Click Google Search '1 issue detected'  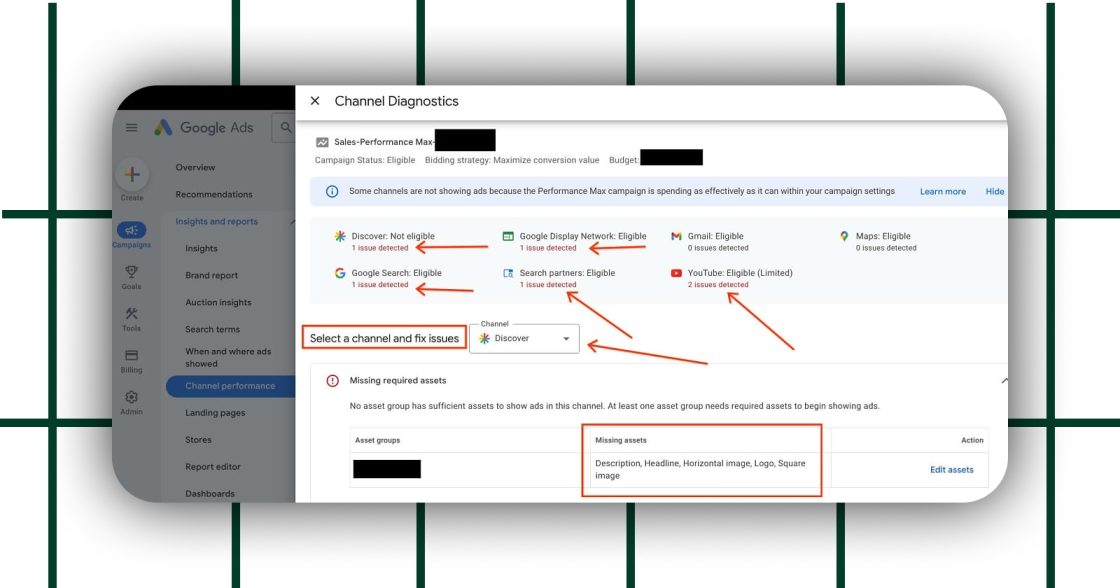[x=379, y=284]
